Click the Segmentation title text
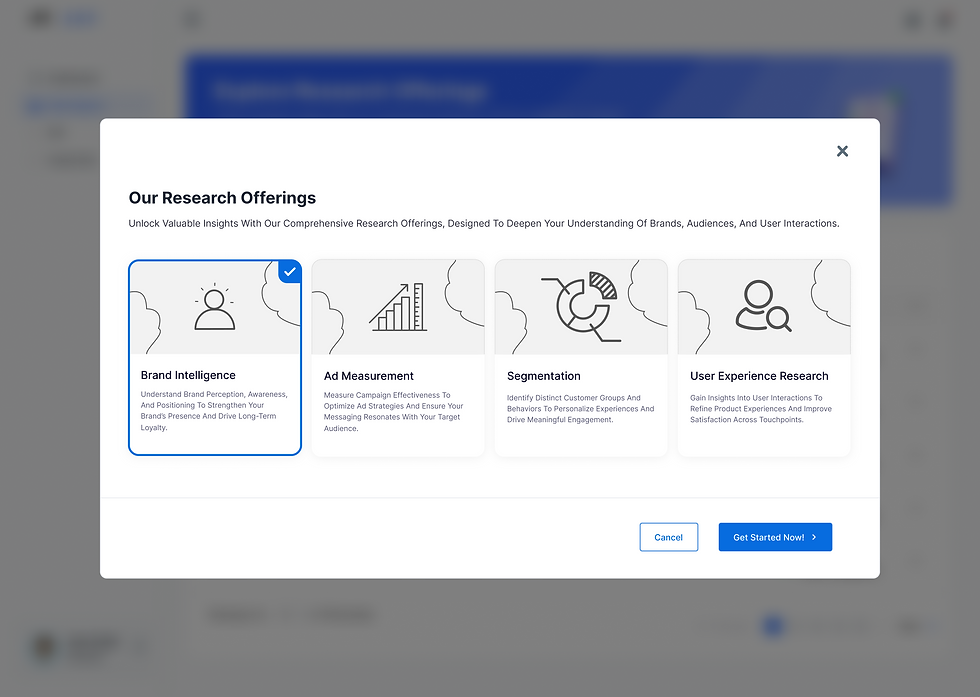The height and width of the screenshot is (697, 980). click(544, 376)
